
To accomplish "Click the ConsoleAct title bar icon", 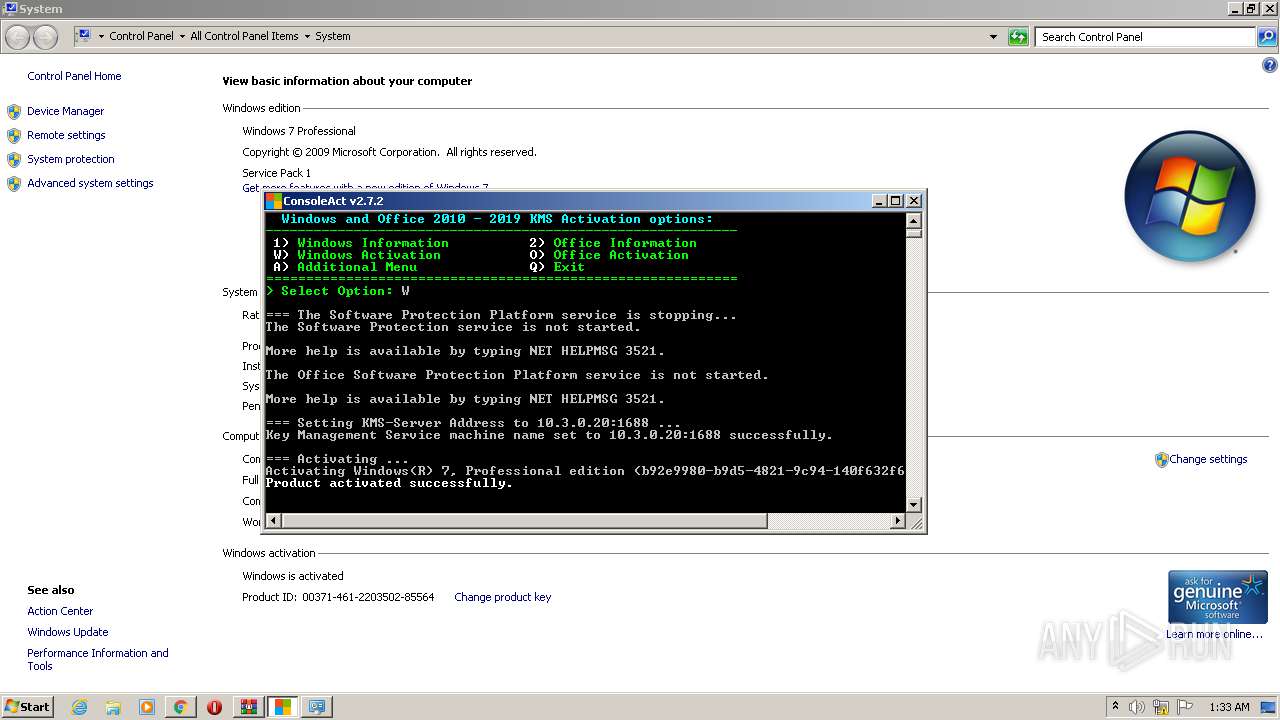I will pyautogui.click(x=273, y=201).
